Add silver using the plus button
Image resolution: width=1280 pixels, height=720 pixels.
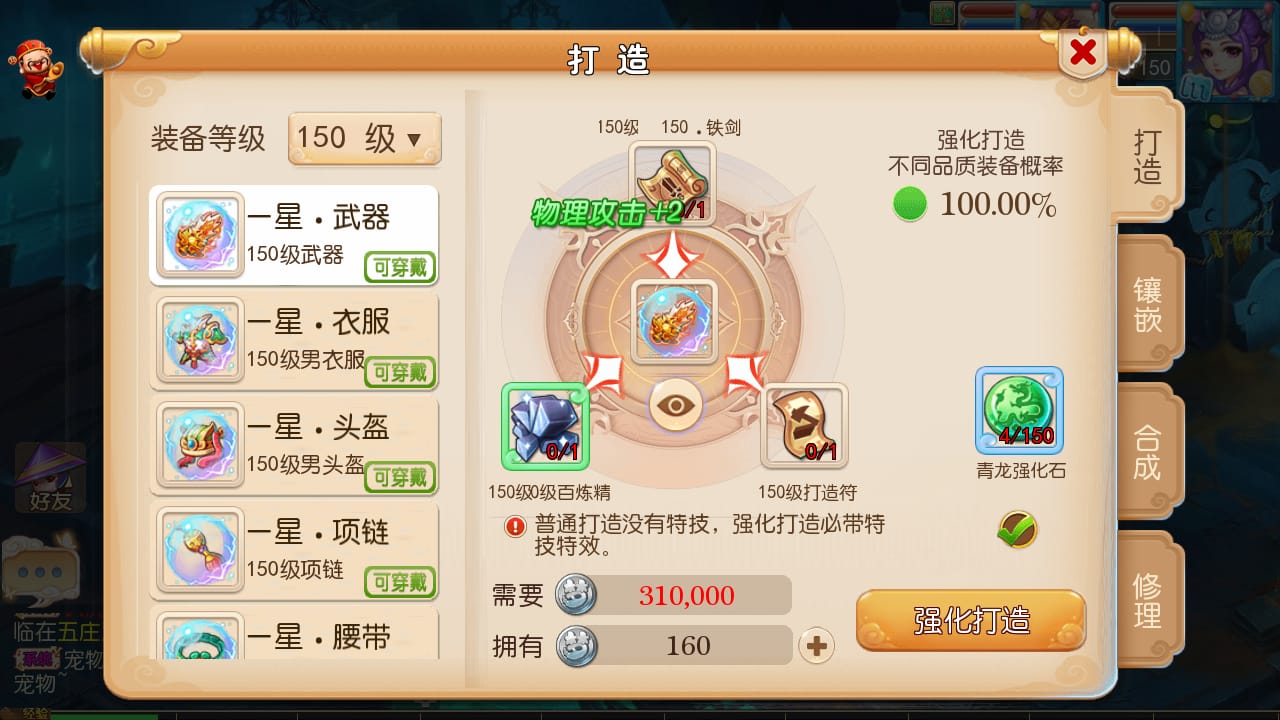pyautogui.click(x=816, y=646)
